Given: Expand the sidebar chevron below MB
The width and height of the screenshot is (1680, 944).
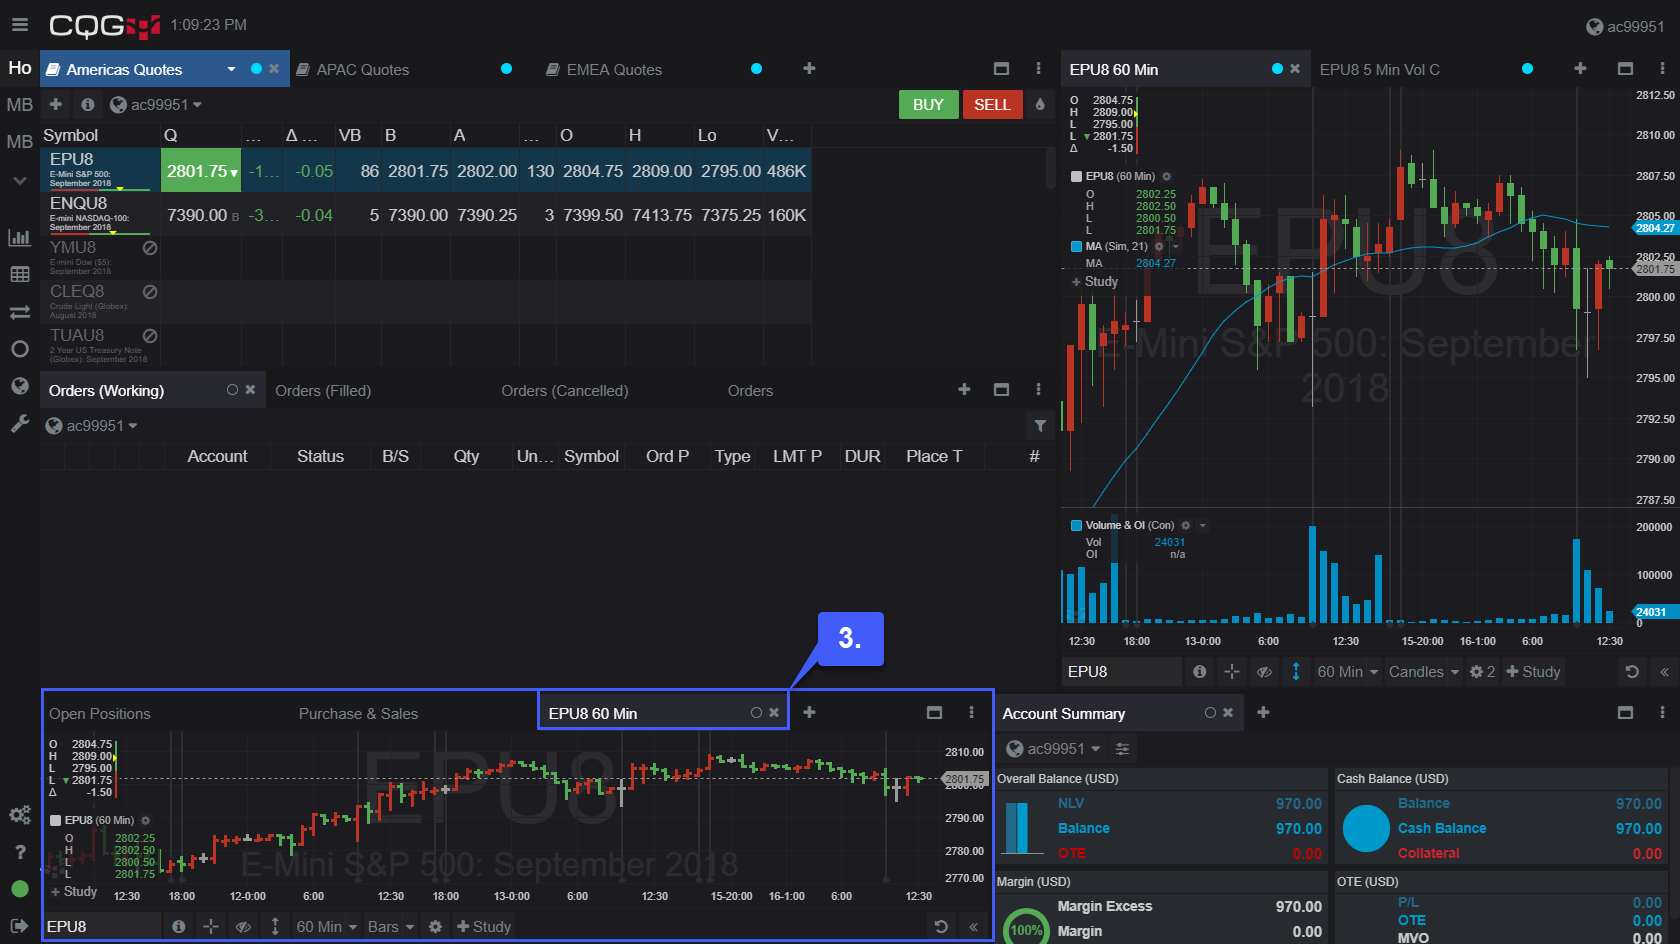Looking at the screenshot, I should click(19, 181).
